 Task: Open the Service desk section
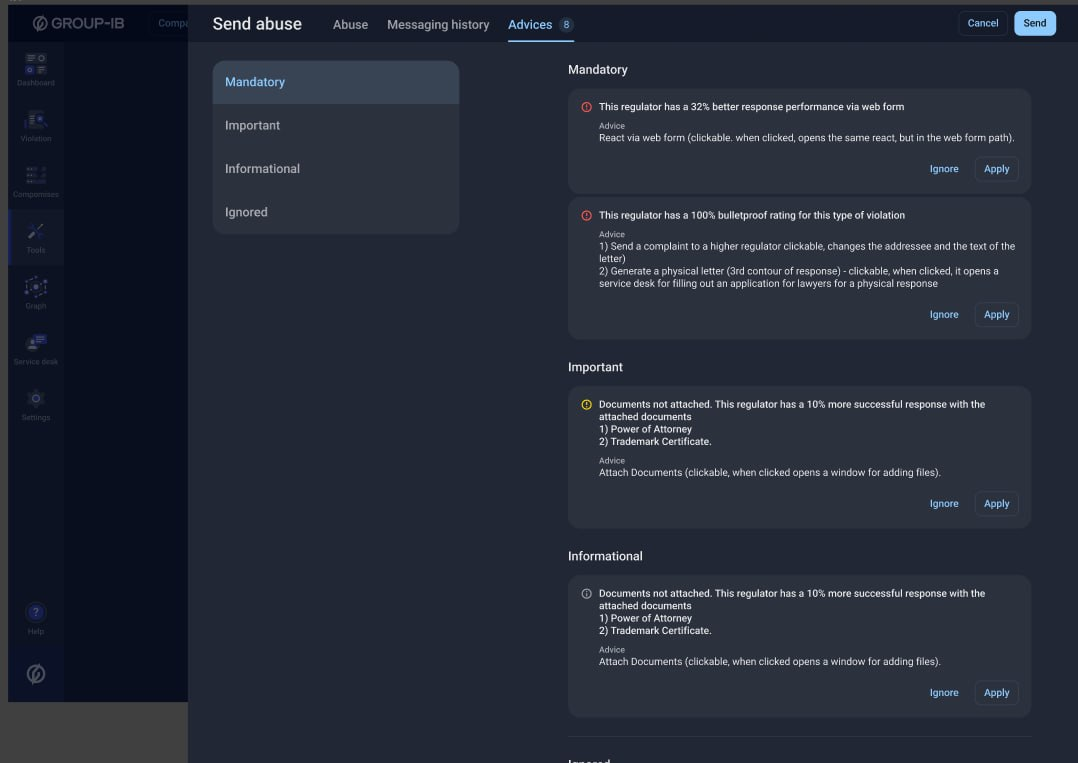pyautogui.click(x=36, y=345)
